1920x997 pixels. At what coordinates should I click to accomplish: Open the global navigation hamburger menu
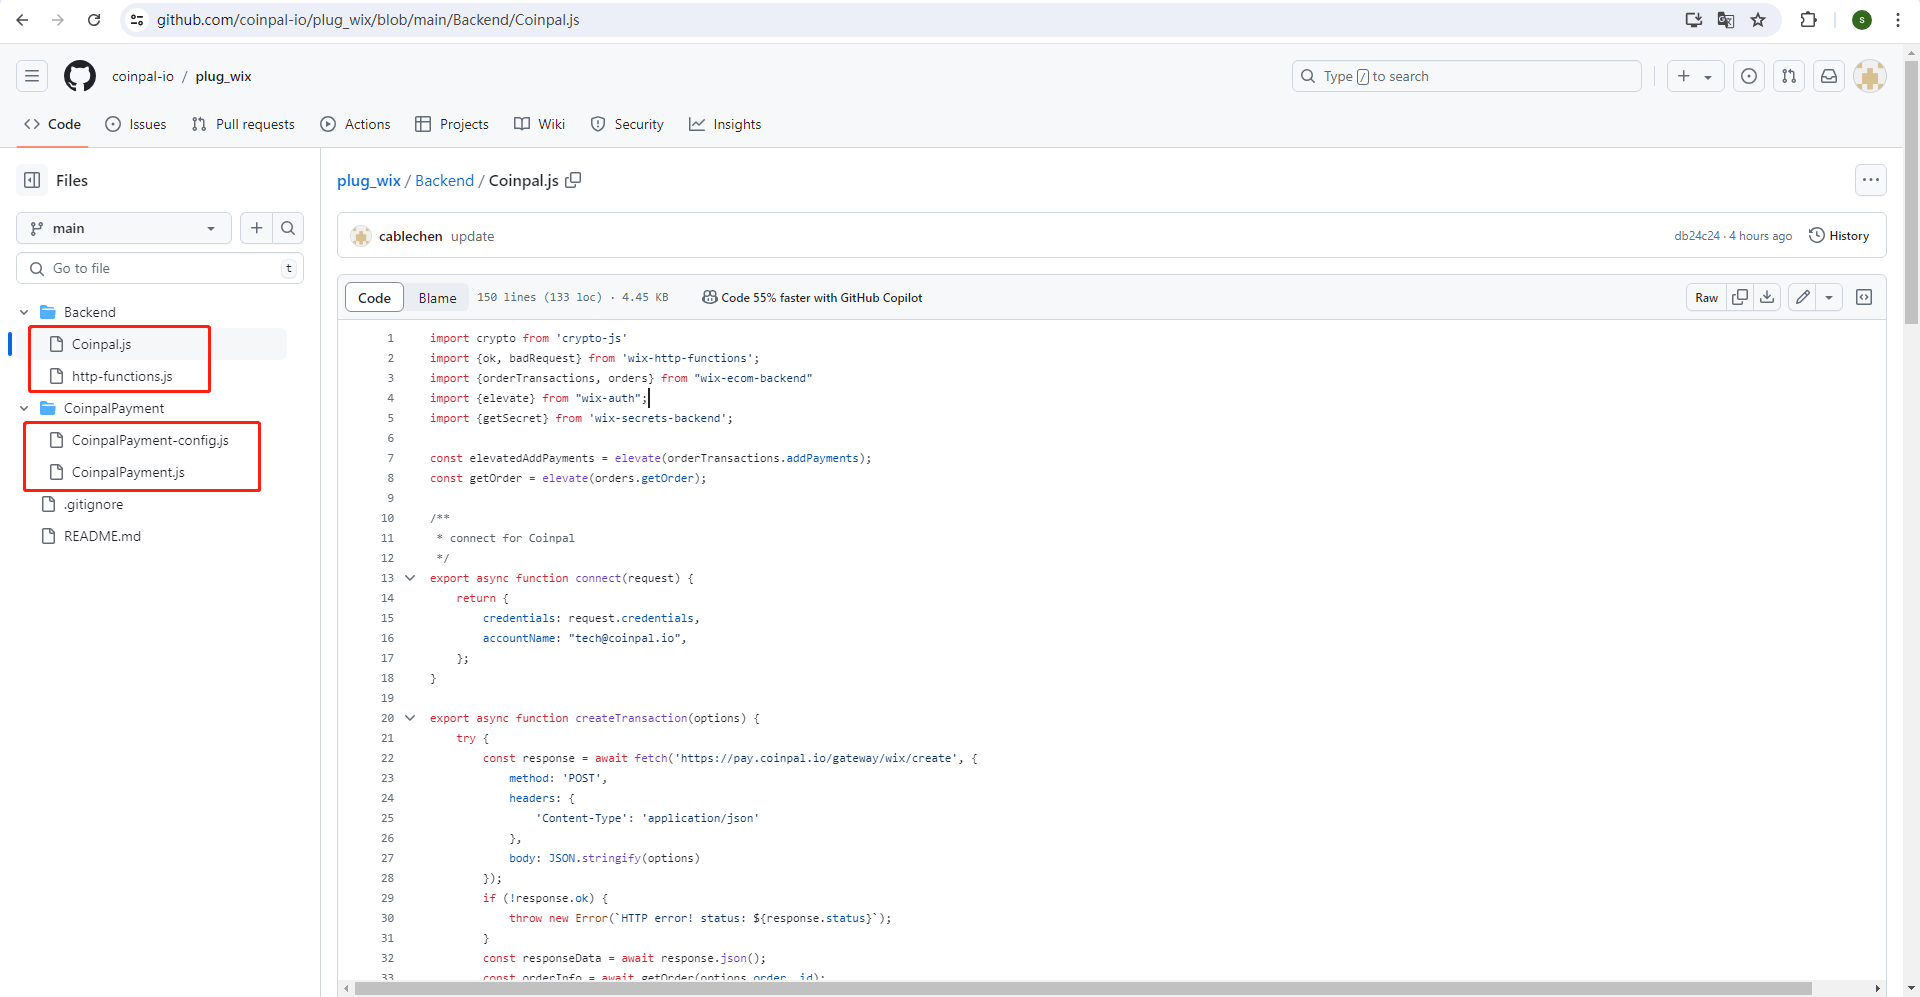tap(32, 76)
